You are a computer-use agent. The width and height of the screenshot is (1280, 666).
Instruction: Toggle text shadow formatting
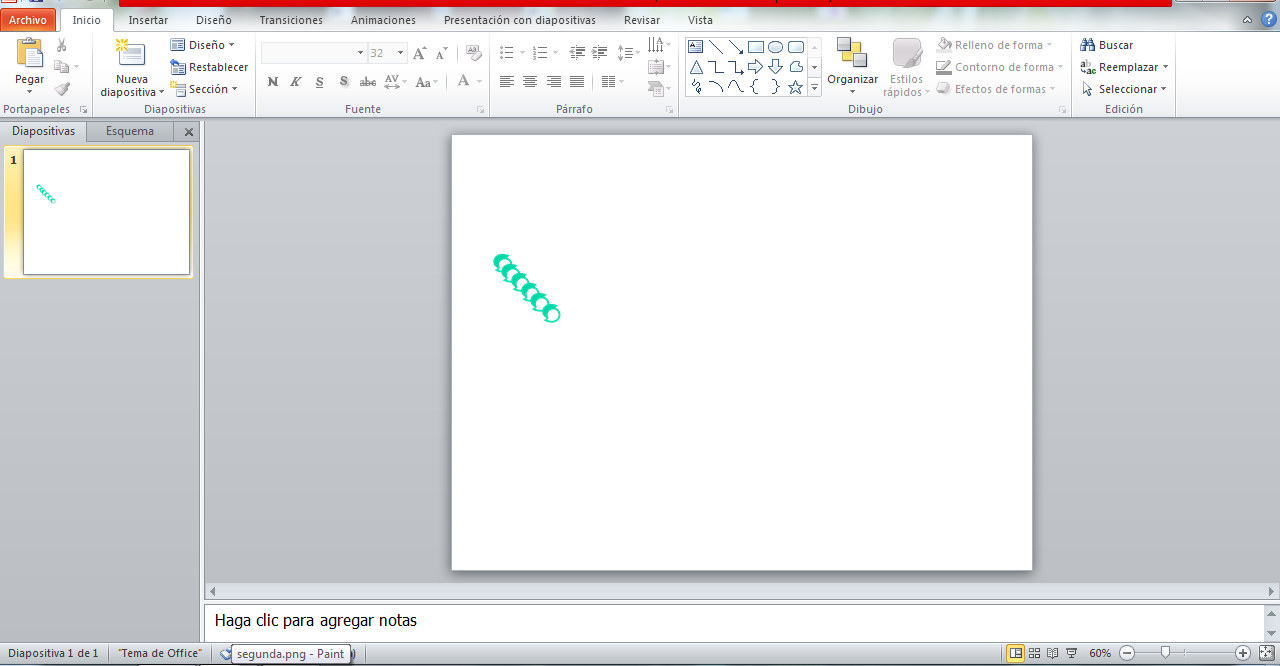(x=344, y=82)
